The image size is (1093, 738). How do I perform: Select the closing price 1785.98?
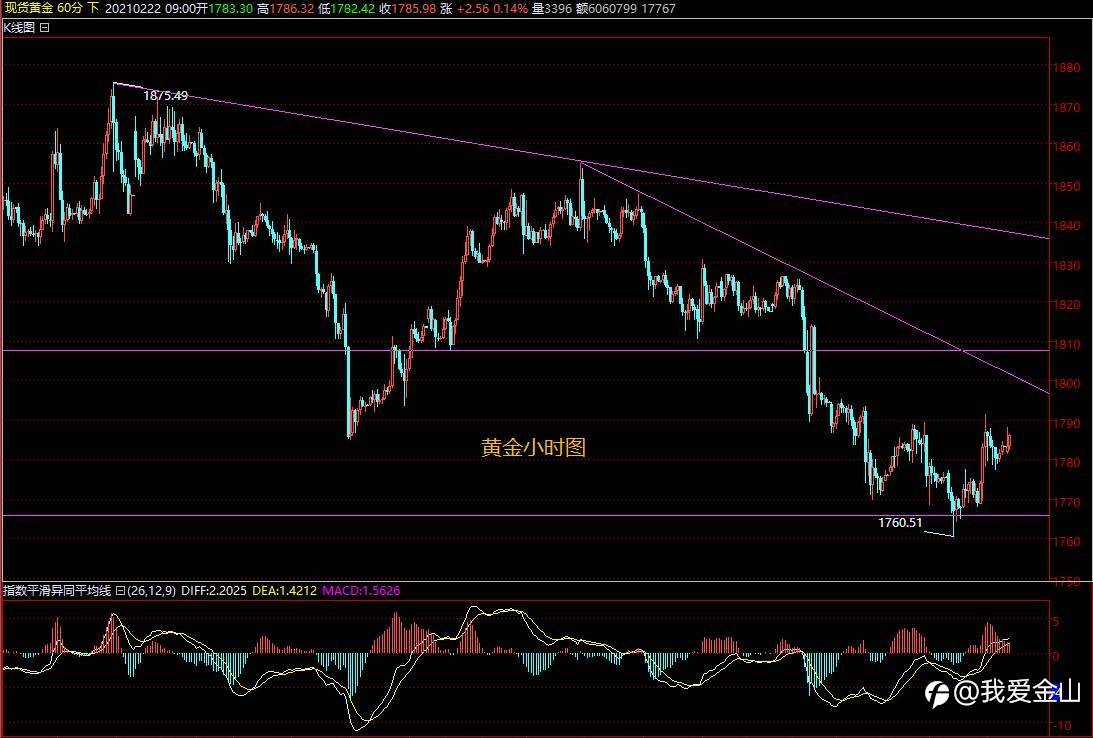click(x=413, y=8)
